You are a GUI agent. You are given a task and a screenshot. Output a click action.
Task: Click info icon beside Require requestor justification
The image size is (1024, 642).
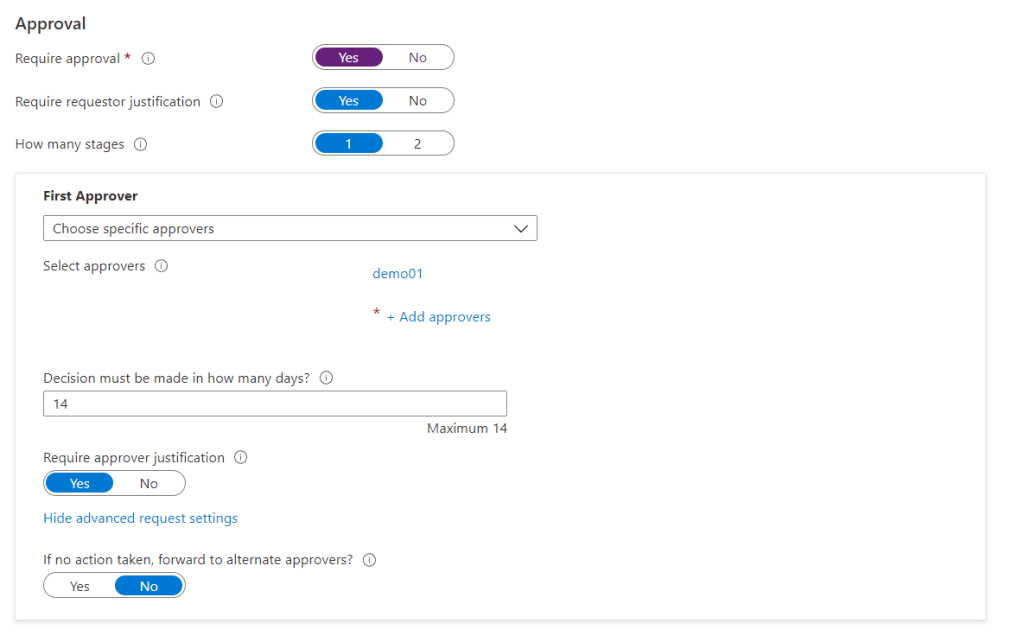coord(217,102)
